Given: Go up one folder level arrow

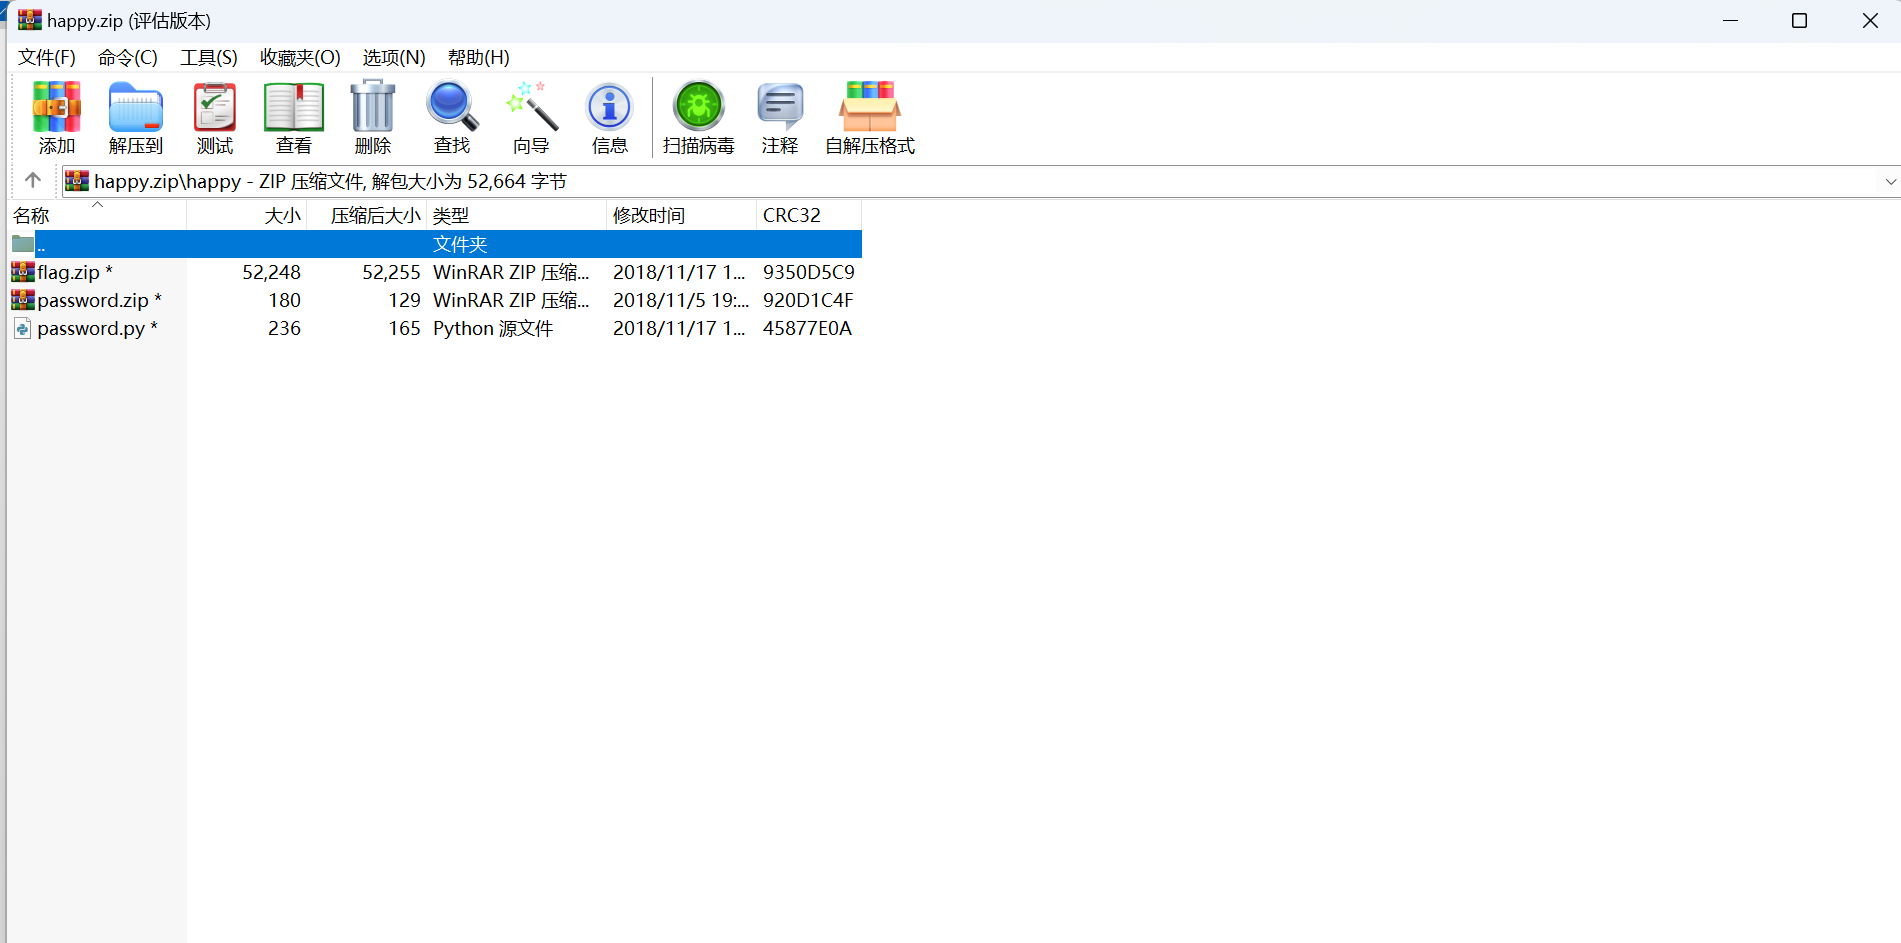Looking at the screenshot, I should pos(33,180).
